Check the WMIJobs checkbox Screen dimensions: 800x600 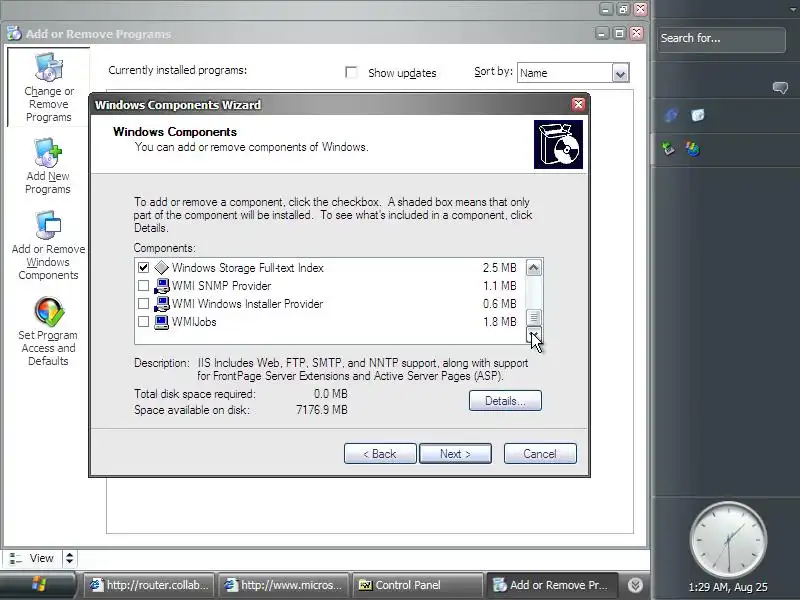tap(143, 321)
